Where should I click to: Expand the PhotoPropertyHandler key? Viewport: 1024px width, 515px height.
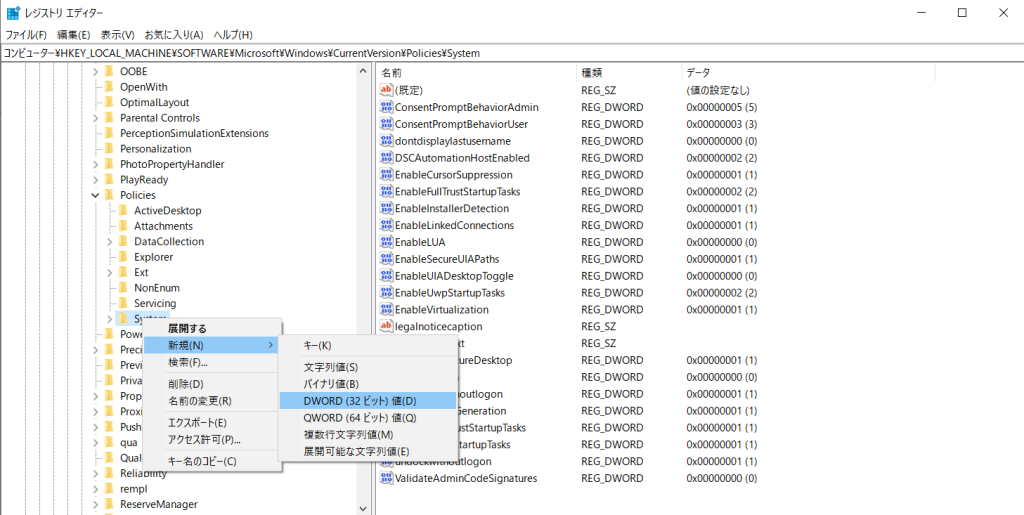95,164
